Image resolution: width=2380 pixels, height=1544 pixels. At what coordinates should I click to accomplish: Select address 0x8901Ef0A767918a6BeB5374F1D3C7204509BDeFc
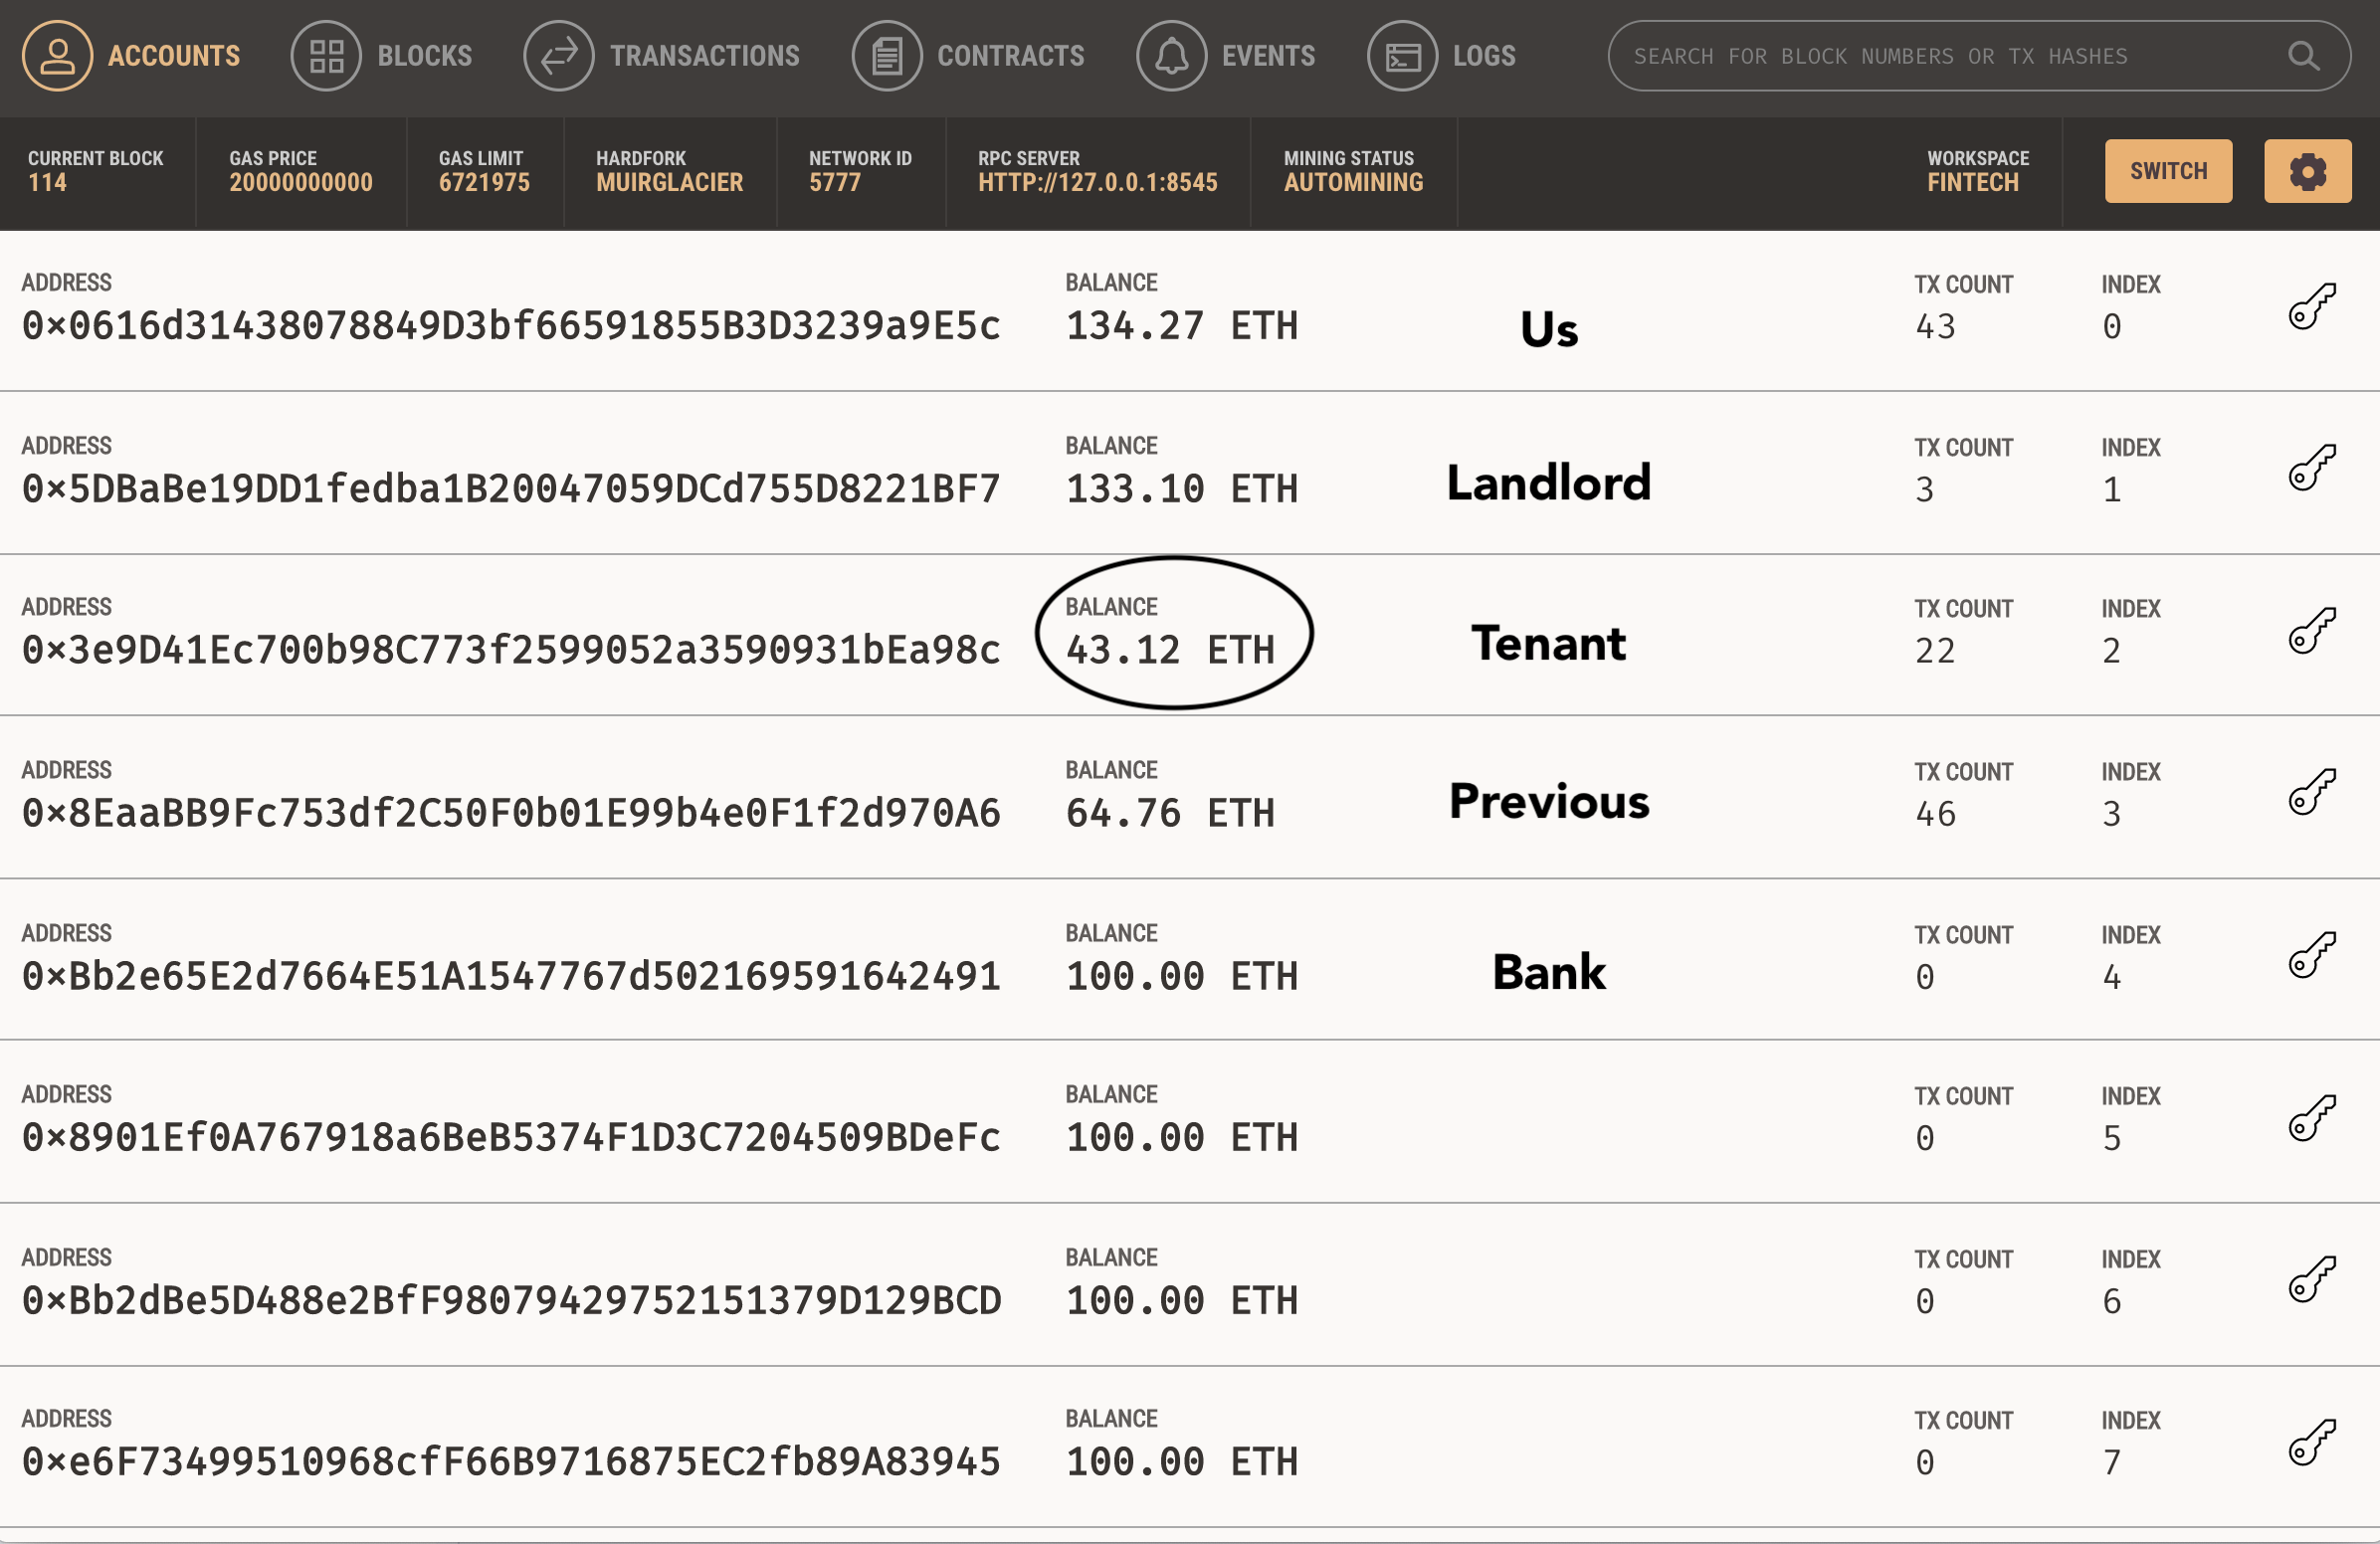511,1138
